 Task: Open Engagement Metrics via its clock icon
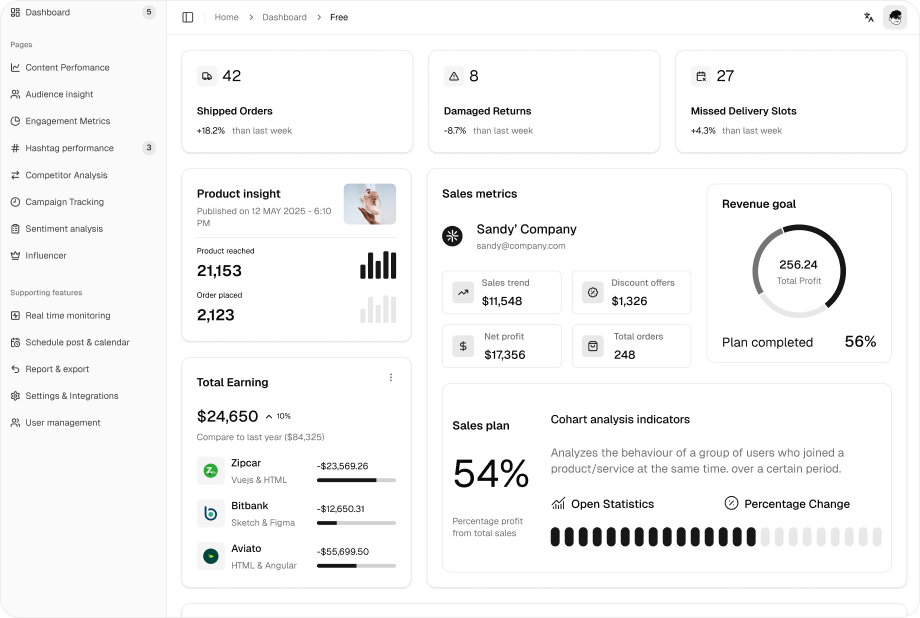coord(14,121)
